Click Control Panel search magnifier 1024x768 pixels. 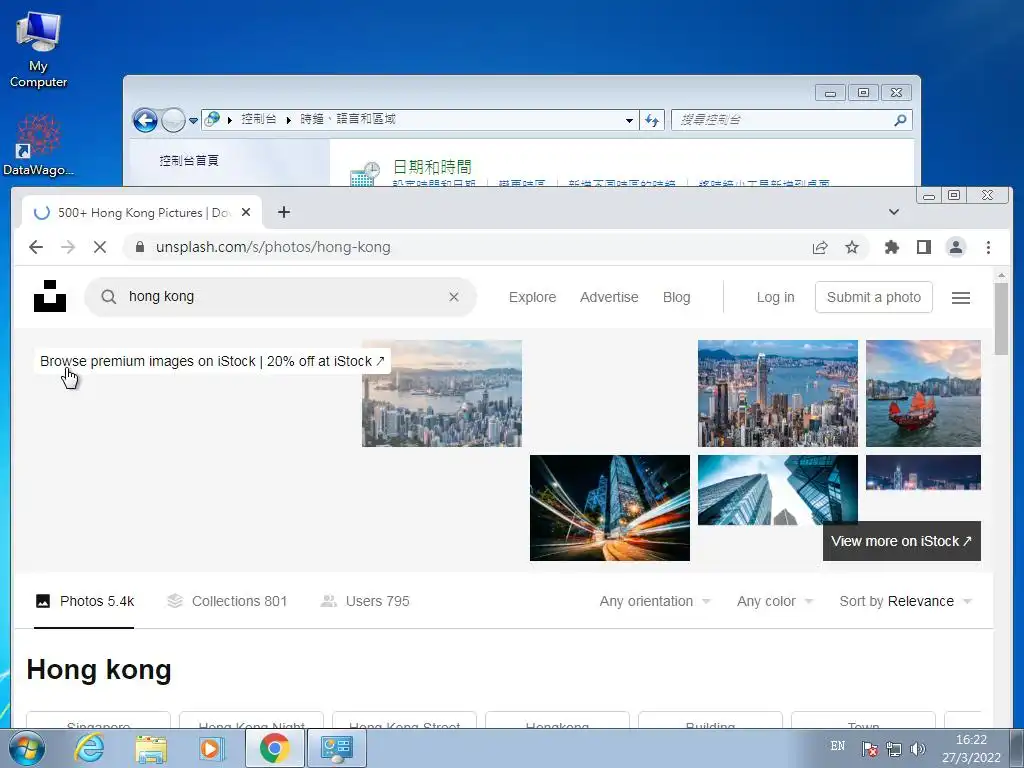(900, 120)
